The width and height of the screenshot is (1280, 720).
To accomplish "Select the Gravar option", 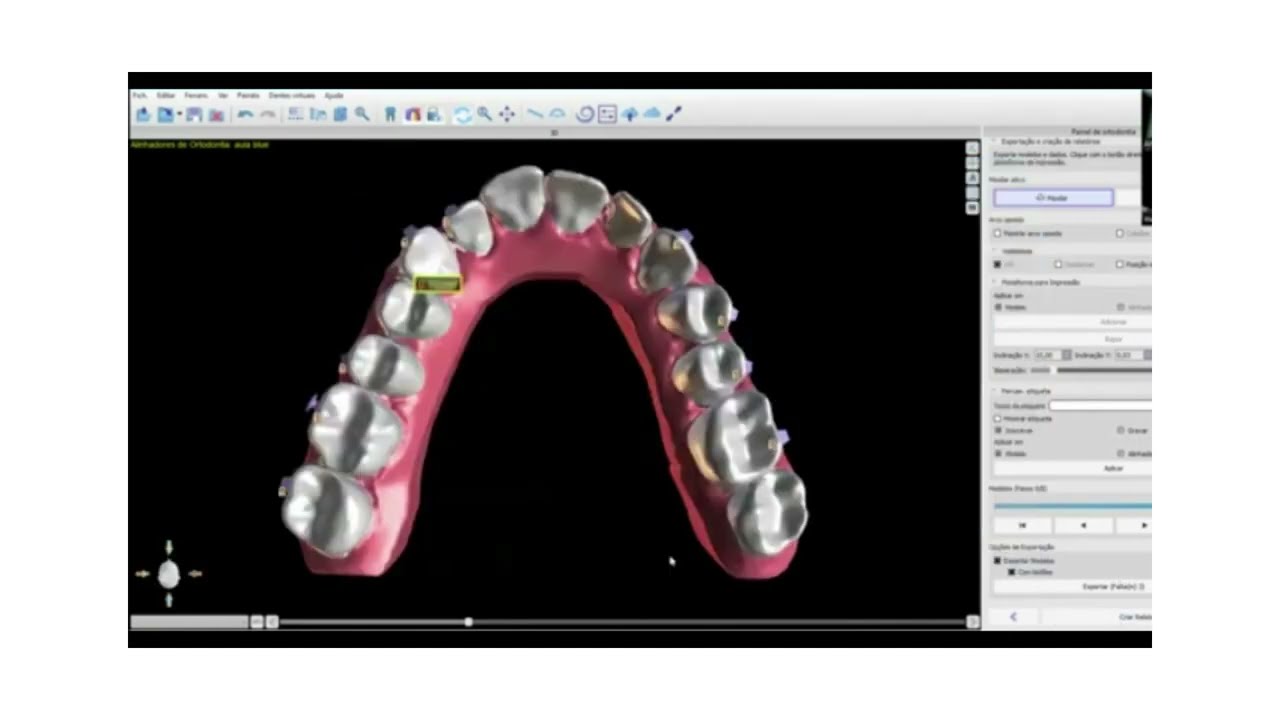I will tap(1120, 430).
